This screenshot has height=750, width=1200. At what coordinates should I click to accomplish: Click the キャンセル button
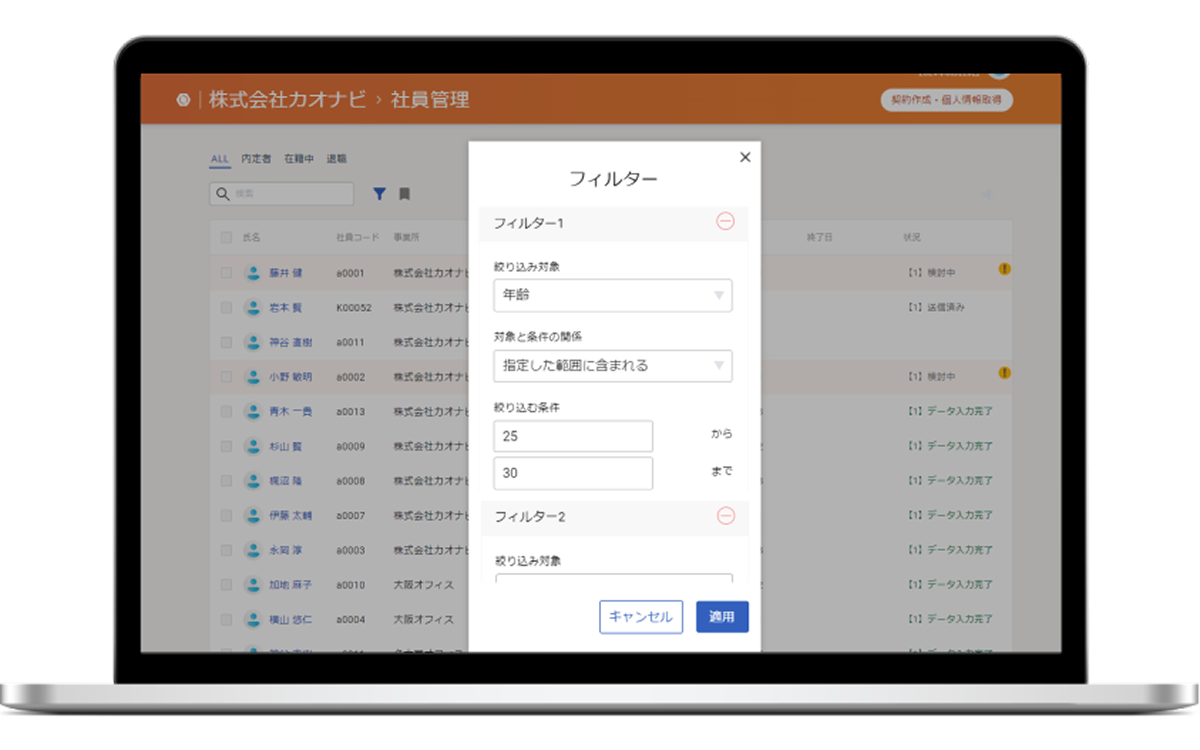tap(641, 617)
